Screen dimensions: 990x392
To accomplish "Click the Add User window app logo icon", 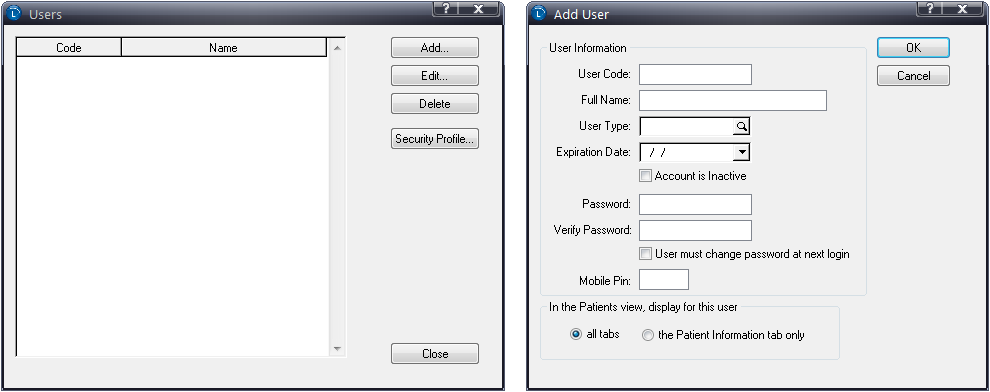I will (x=539, y=13).
